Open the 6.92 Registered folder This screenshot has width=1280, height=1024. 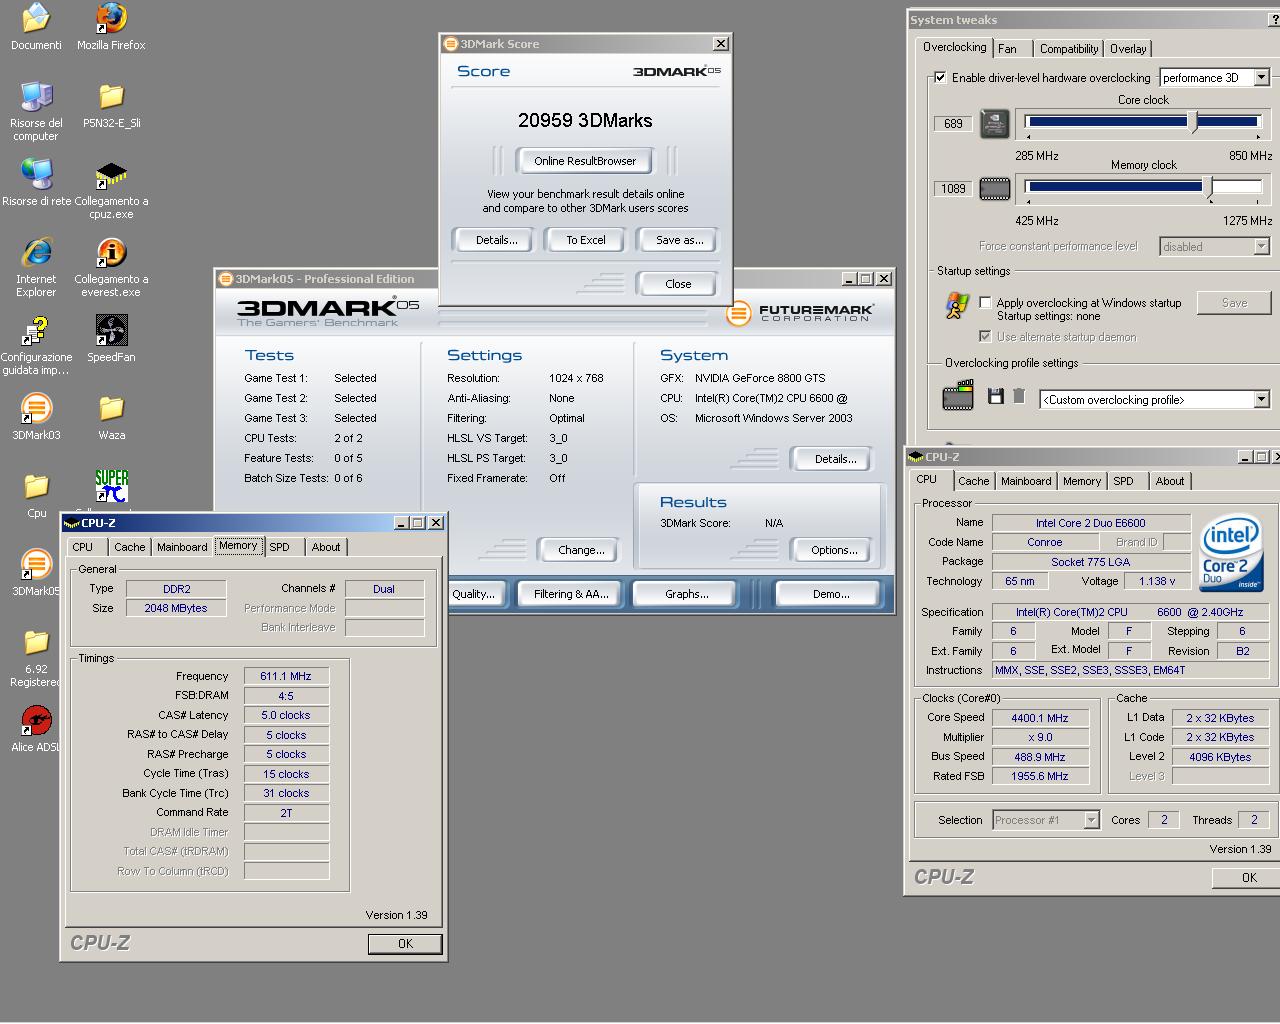[36, 658]
